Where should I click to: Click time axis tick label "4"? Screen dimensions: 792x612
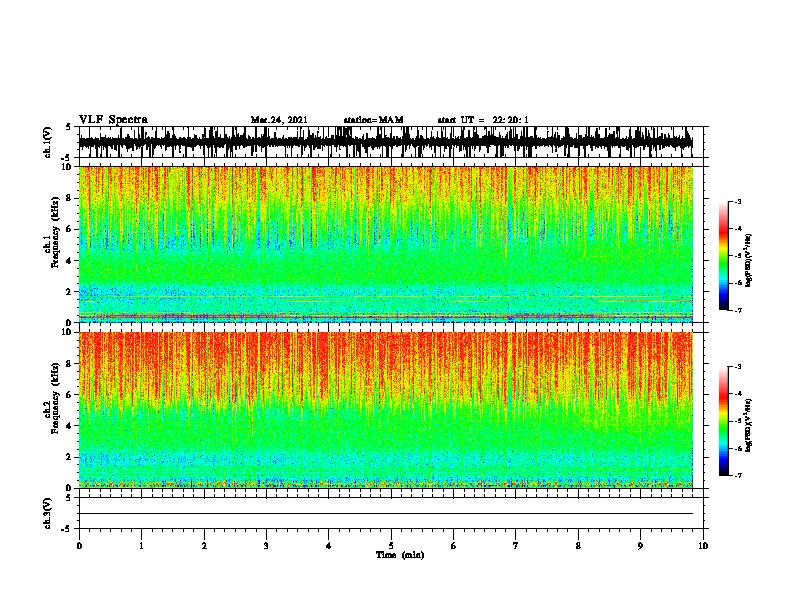pos(329,546)
